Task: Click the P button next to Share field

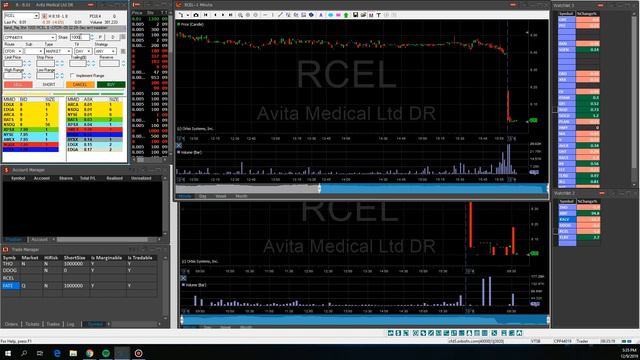Action: tap(100, 37)
